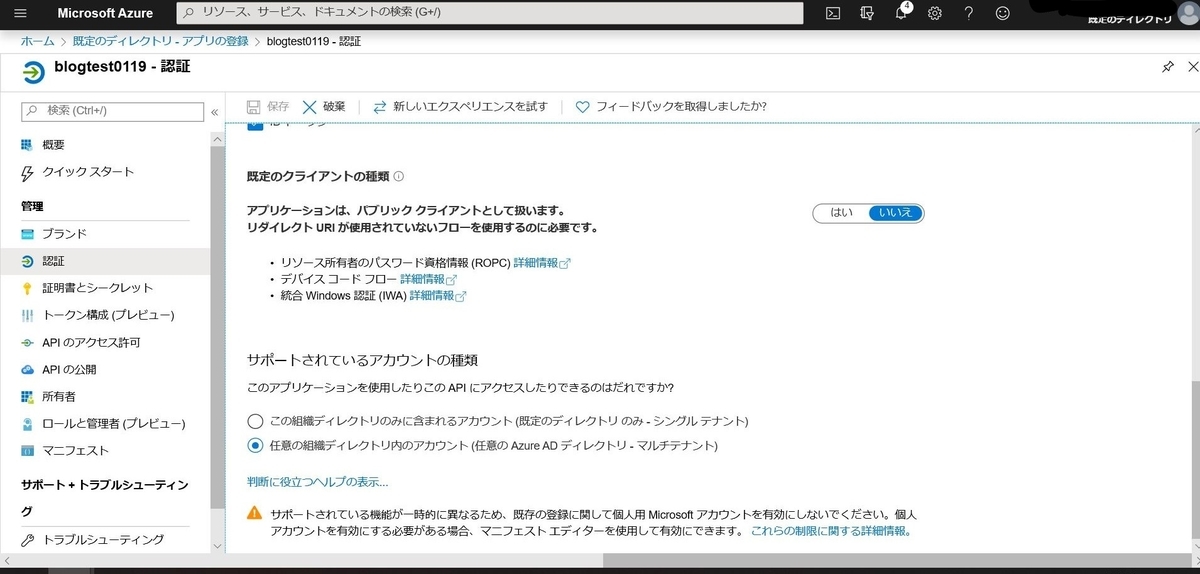Click フィードバックを取得しましたか?
Screen dimensions: 1200x574
point(671,106)
